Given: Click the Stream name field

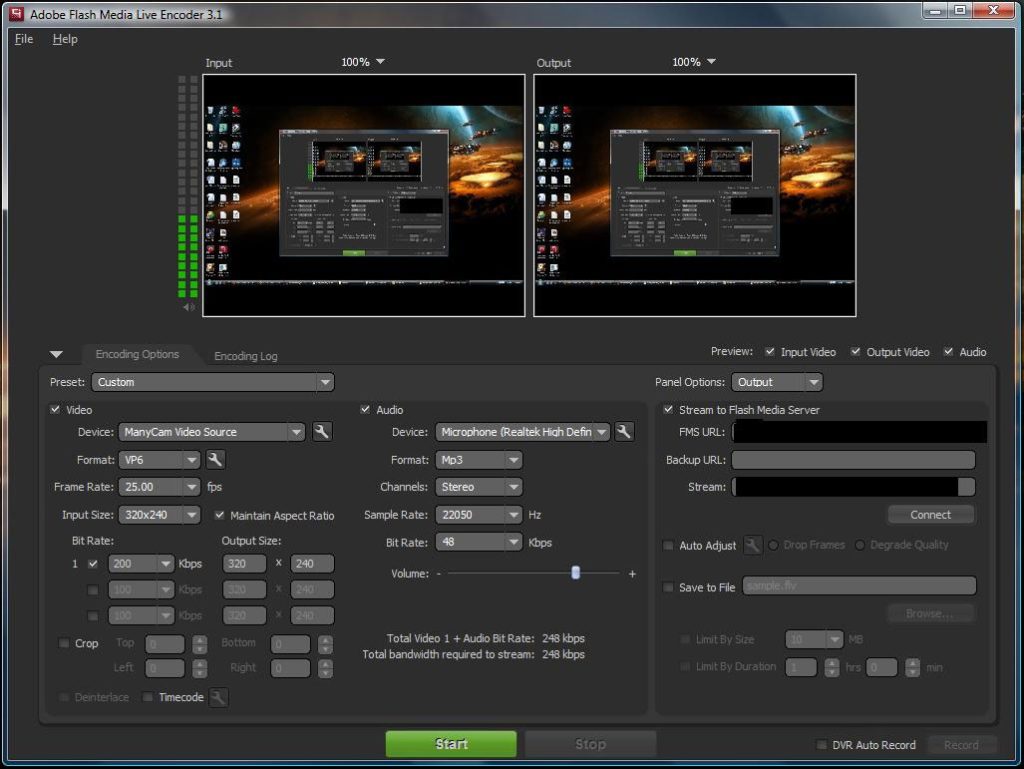Looking at the screenshot, I should click(x=854, y=487).
